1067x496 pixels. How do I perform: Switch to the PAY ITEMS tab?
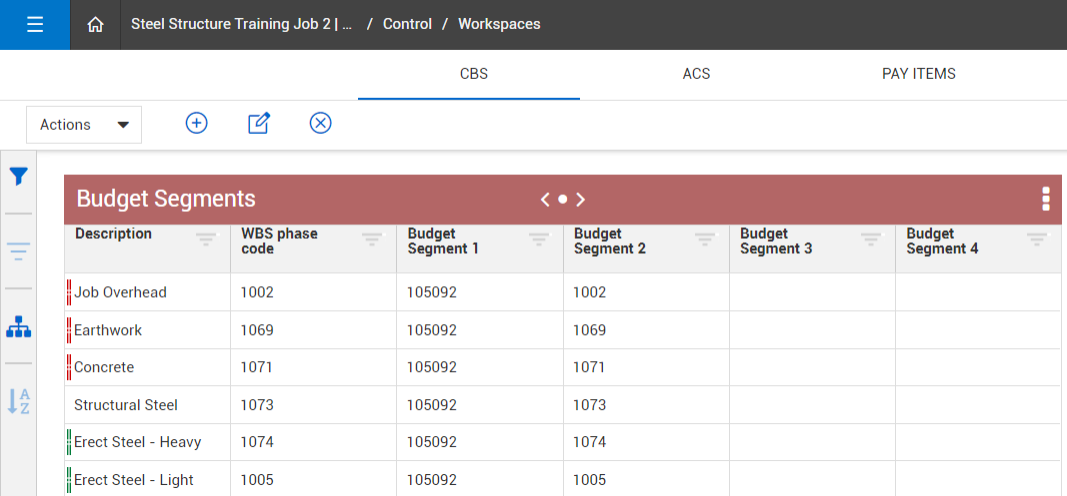click(x=918, y=74)
